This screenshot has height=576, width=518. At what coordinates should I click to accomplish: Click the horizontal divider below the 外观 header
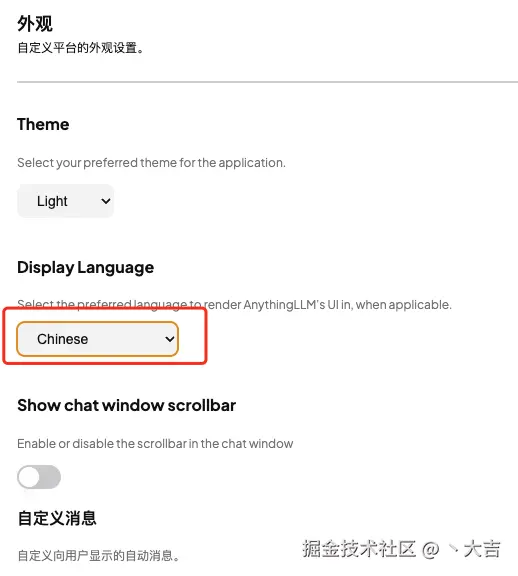click(x=267, y=82)
